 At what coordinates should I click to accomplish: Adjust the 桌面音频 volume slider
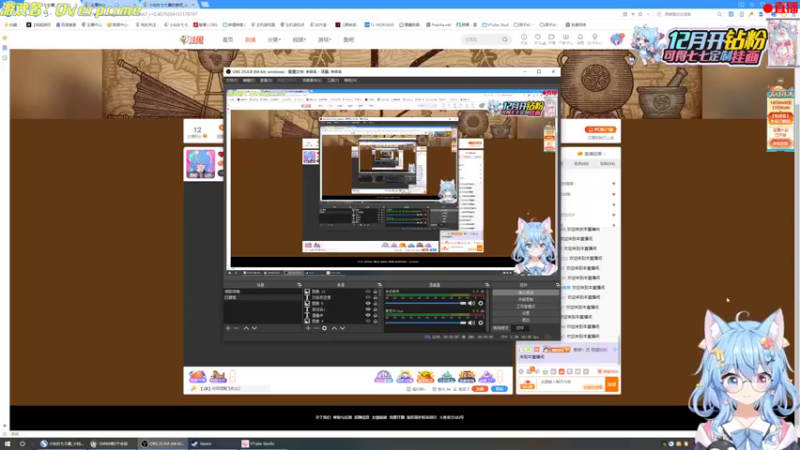[x=426, y=304]
